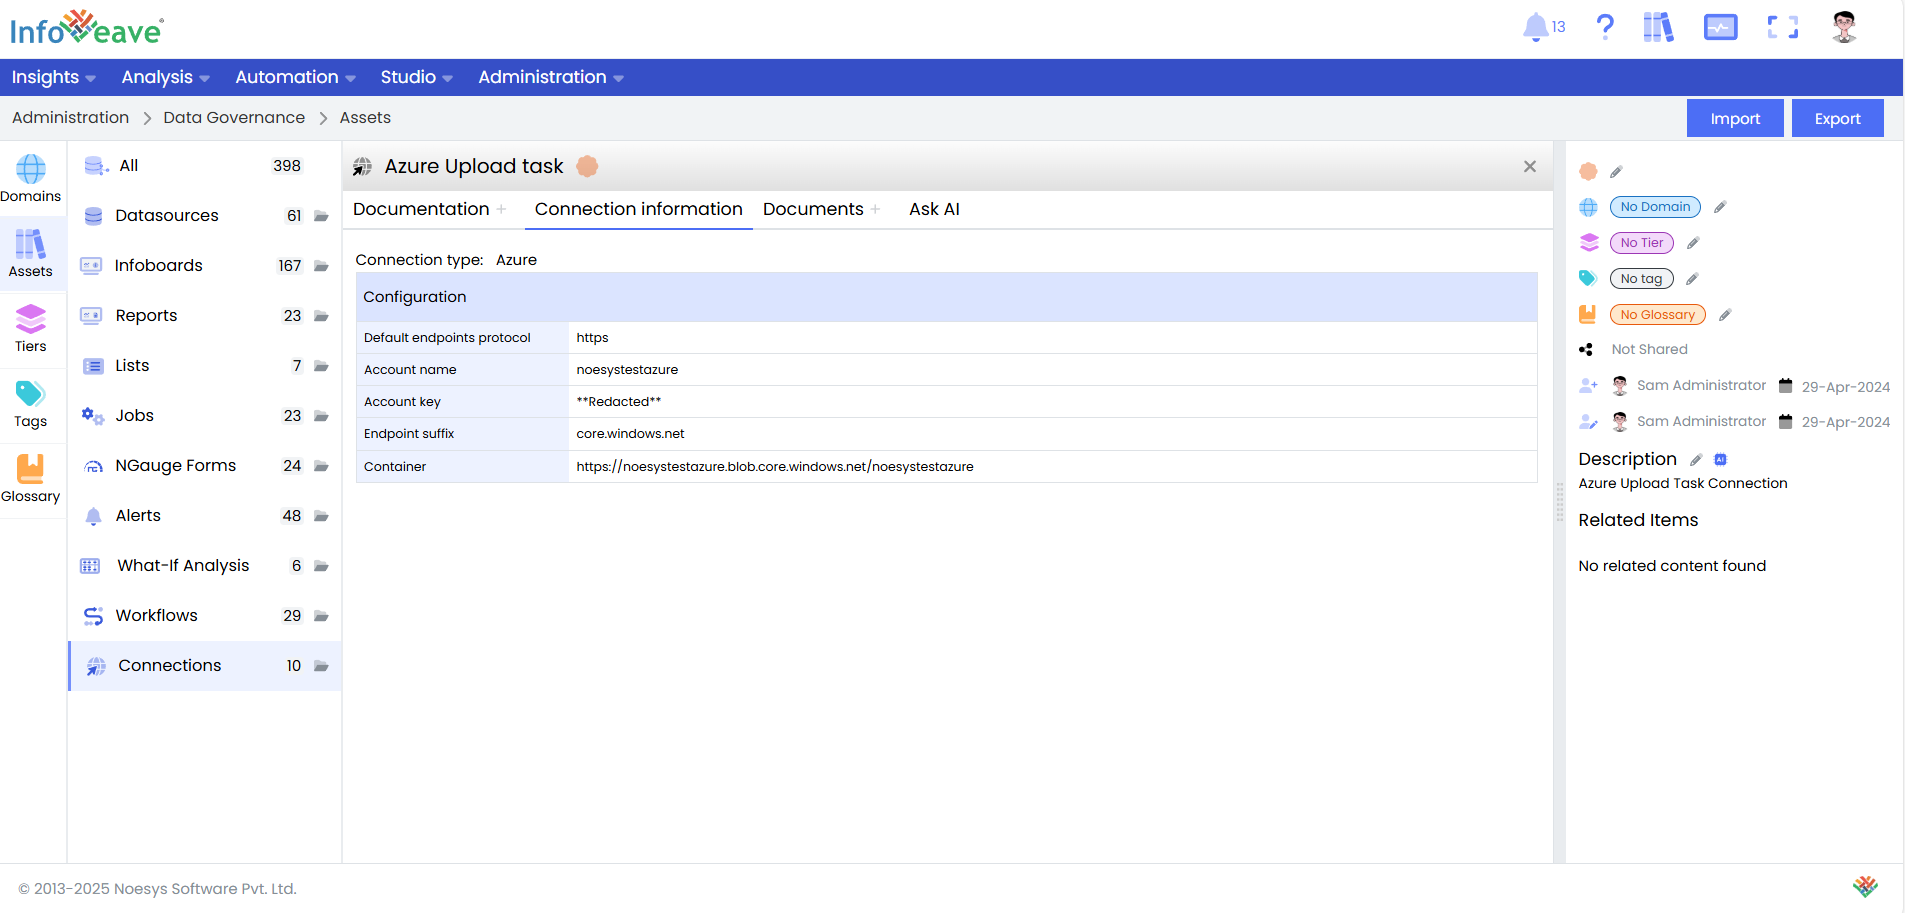
Task: Click the orange status color dot beside title
Action: [587, 166]
